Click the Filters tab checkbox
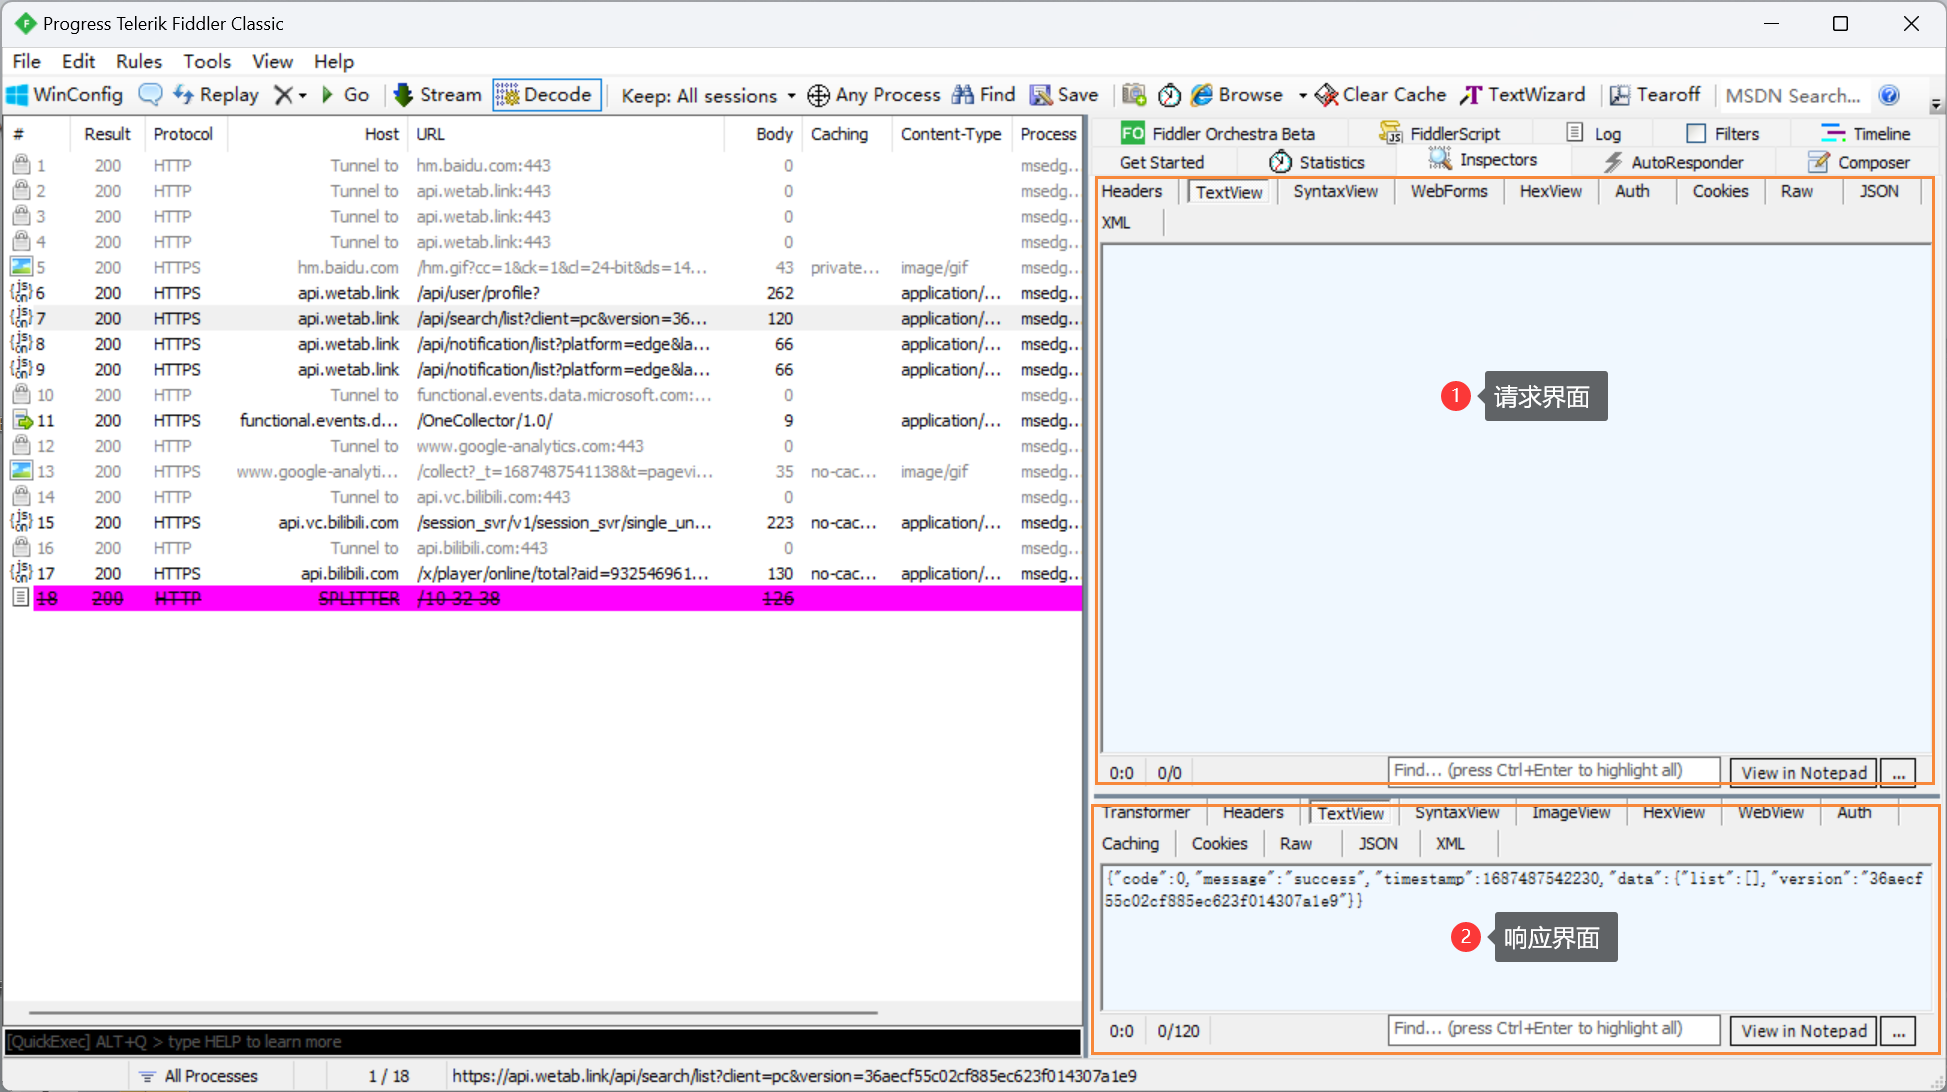Screen dimensions: 1947x1092 pyautogui.click(x=1696, y=133)
